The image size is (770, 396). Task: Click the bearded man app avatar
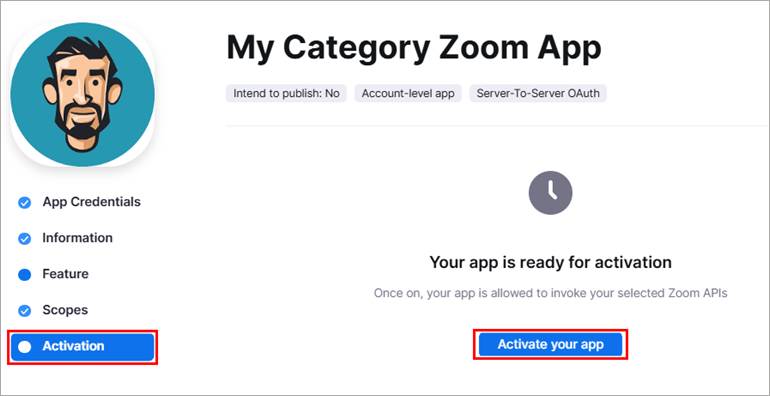coord(82,95)
